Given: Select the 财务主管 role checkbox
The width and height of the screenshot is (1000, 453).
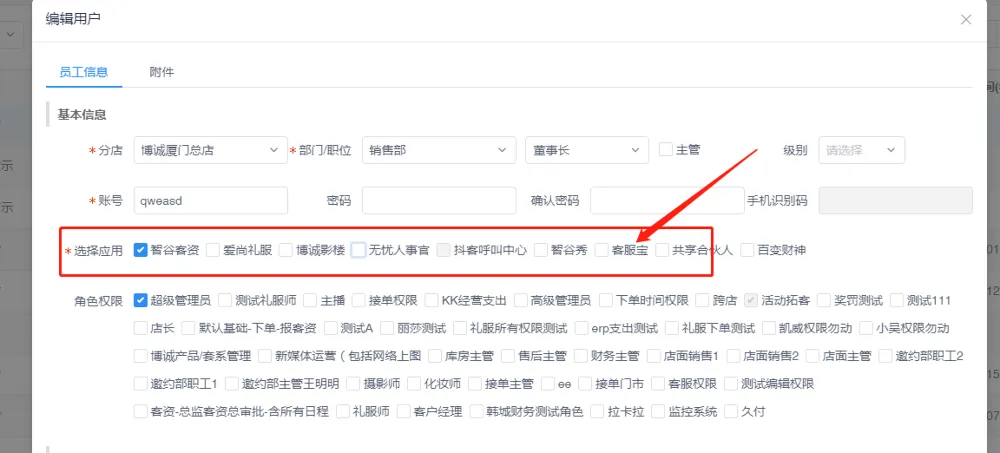Looking at the screenshot, I should coord(581,355).
